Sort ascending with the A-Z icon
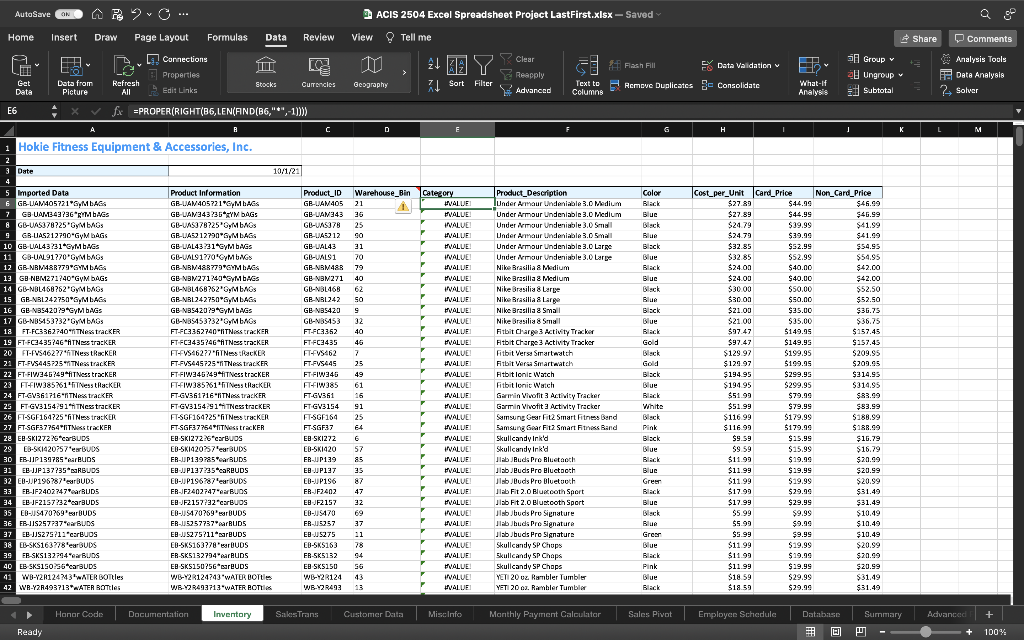Viewport: 1024px width, 640px height. pos(434,64)
